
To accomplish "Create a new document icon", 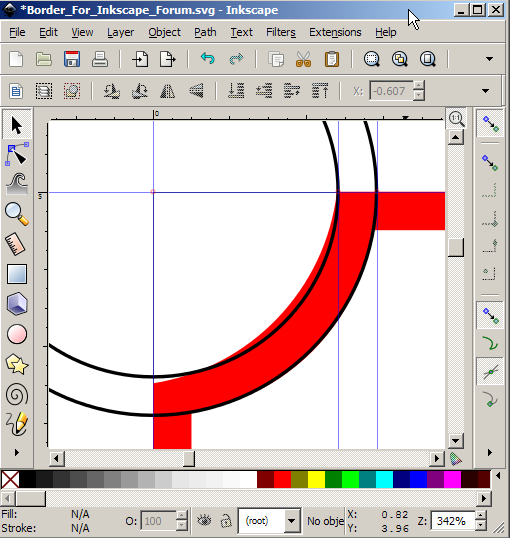I will tap(16, 59).
